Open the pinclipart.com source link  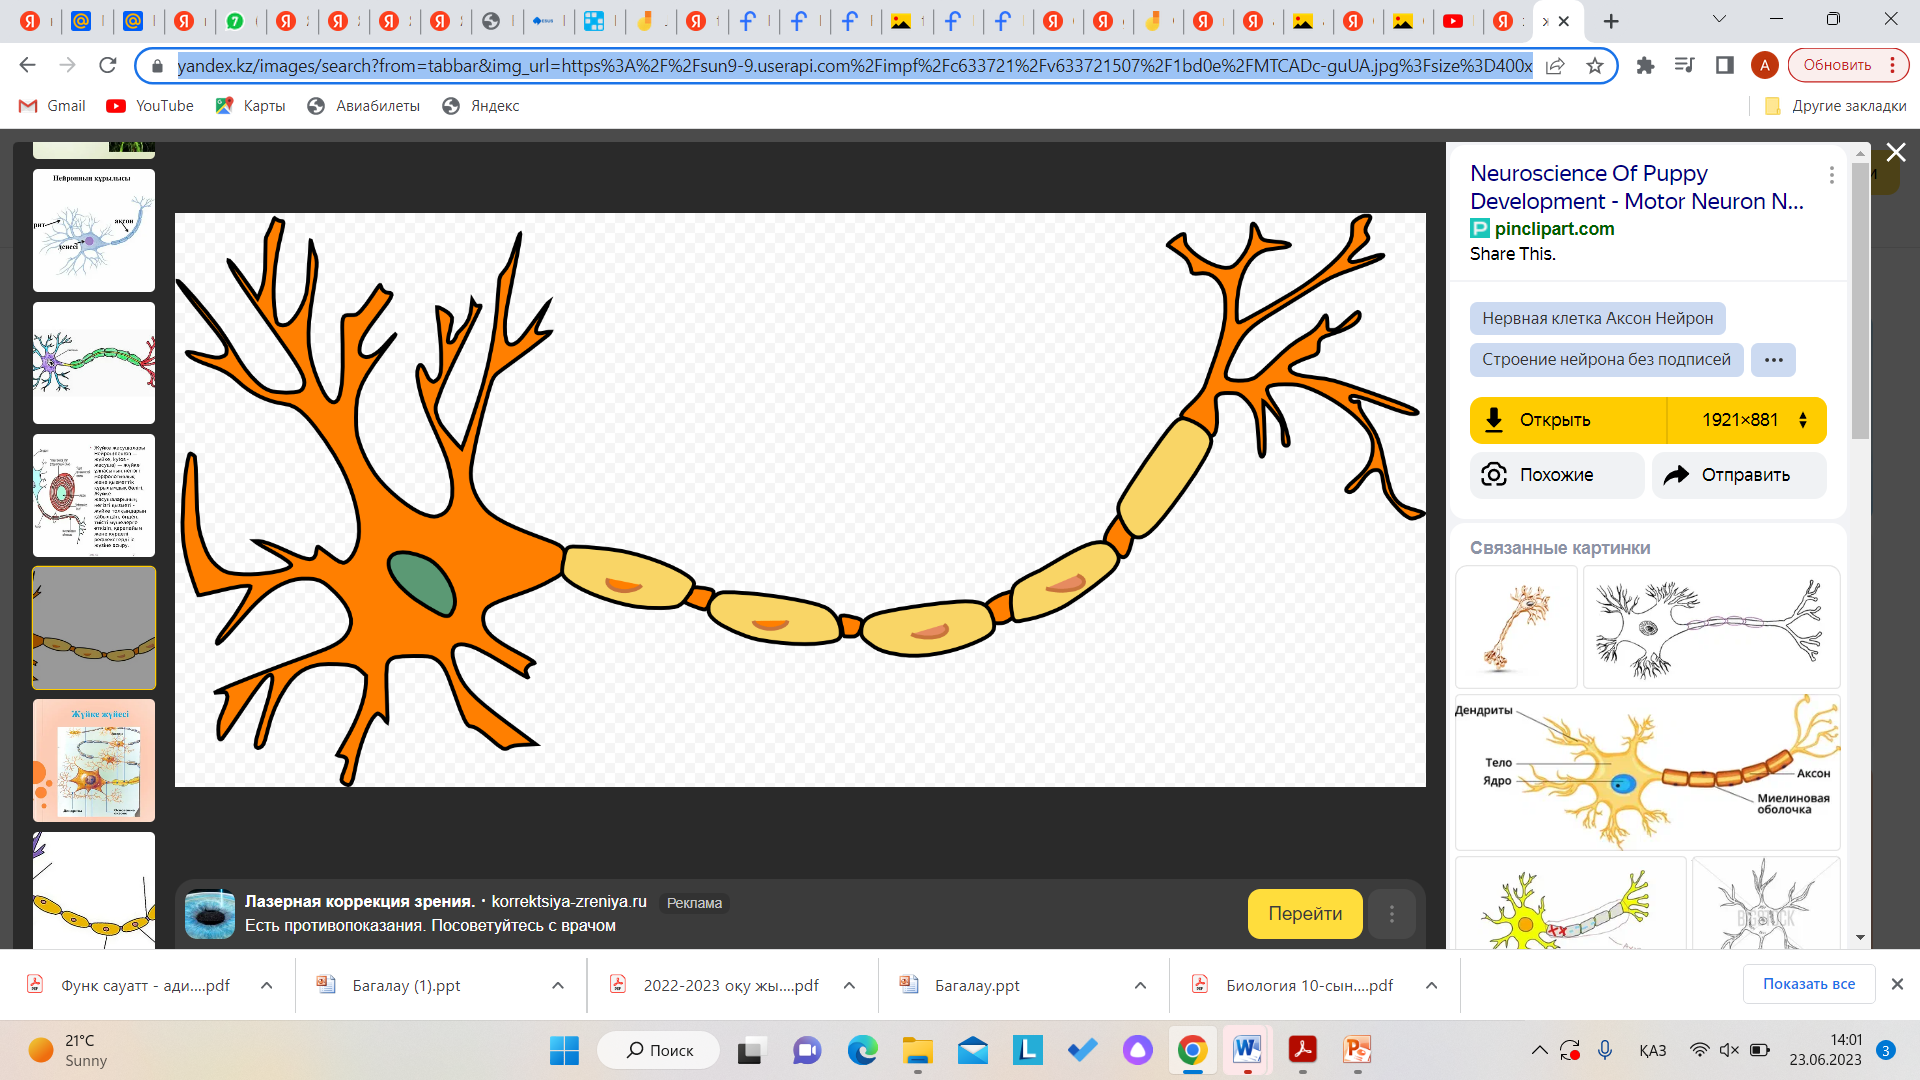point(1553,229)
